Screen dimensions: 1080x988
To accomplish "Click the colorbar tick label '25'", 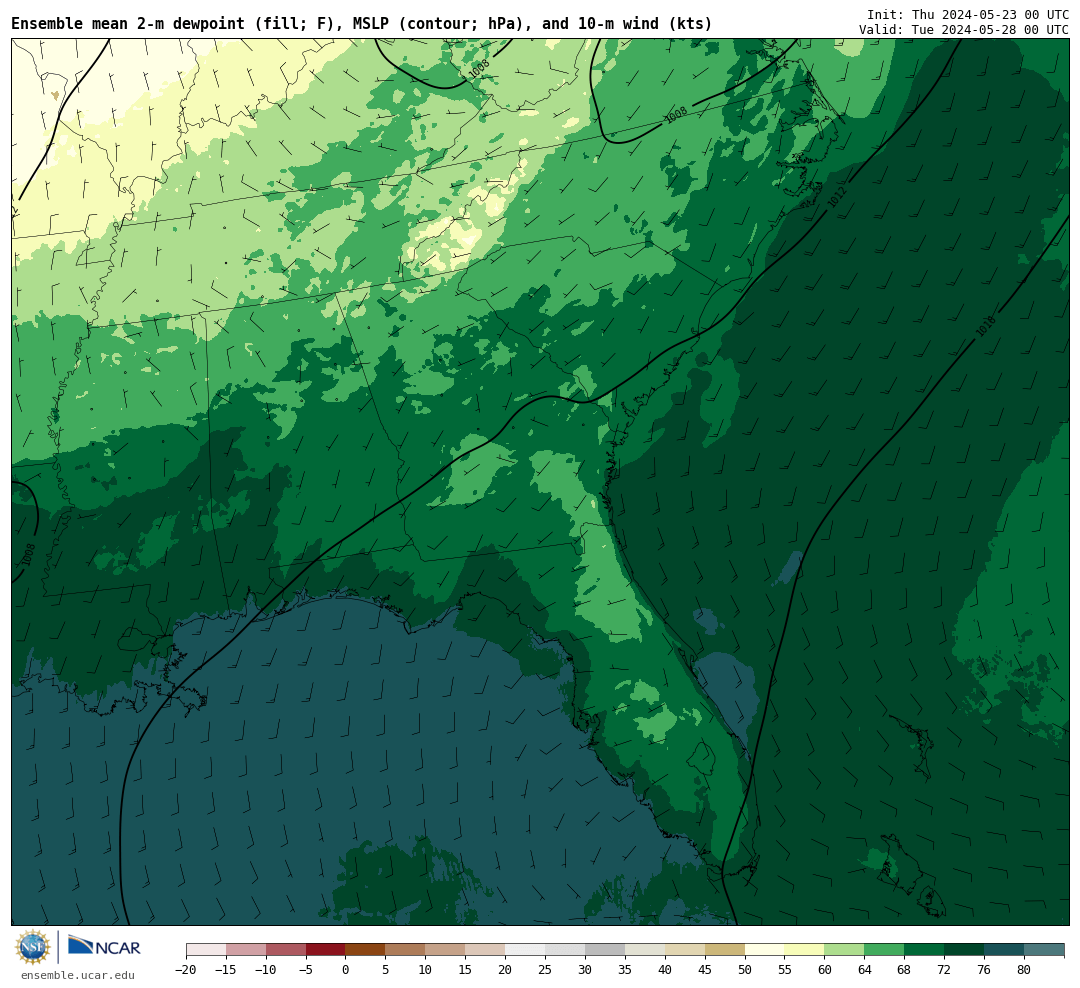I will pyautogui.click(x=545, y=970).
